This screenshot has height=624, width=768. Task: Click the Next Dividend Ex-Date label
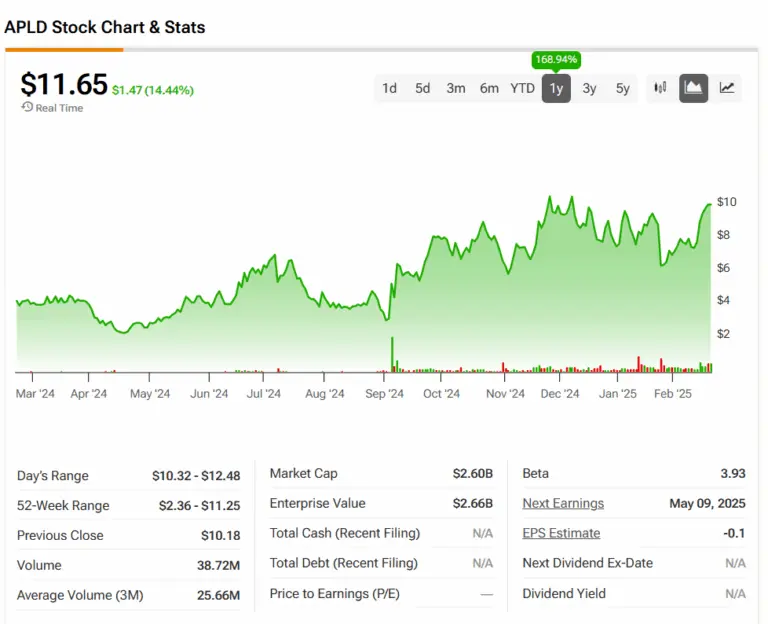(587, 563)
